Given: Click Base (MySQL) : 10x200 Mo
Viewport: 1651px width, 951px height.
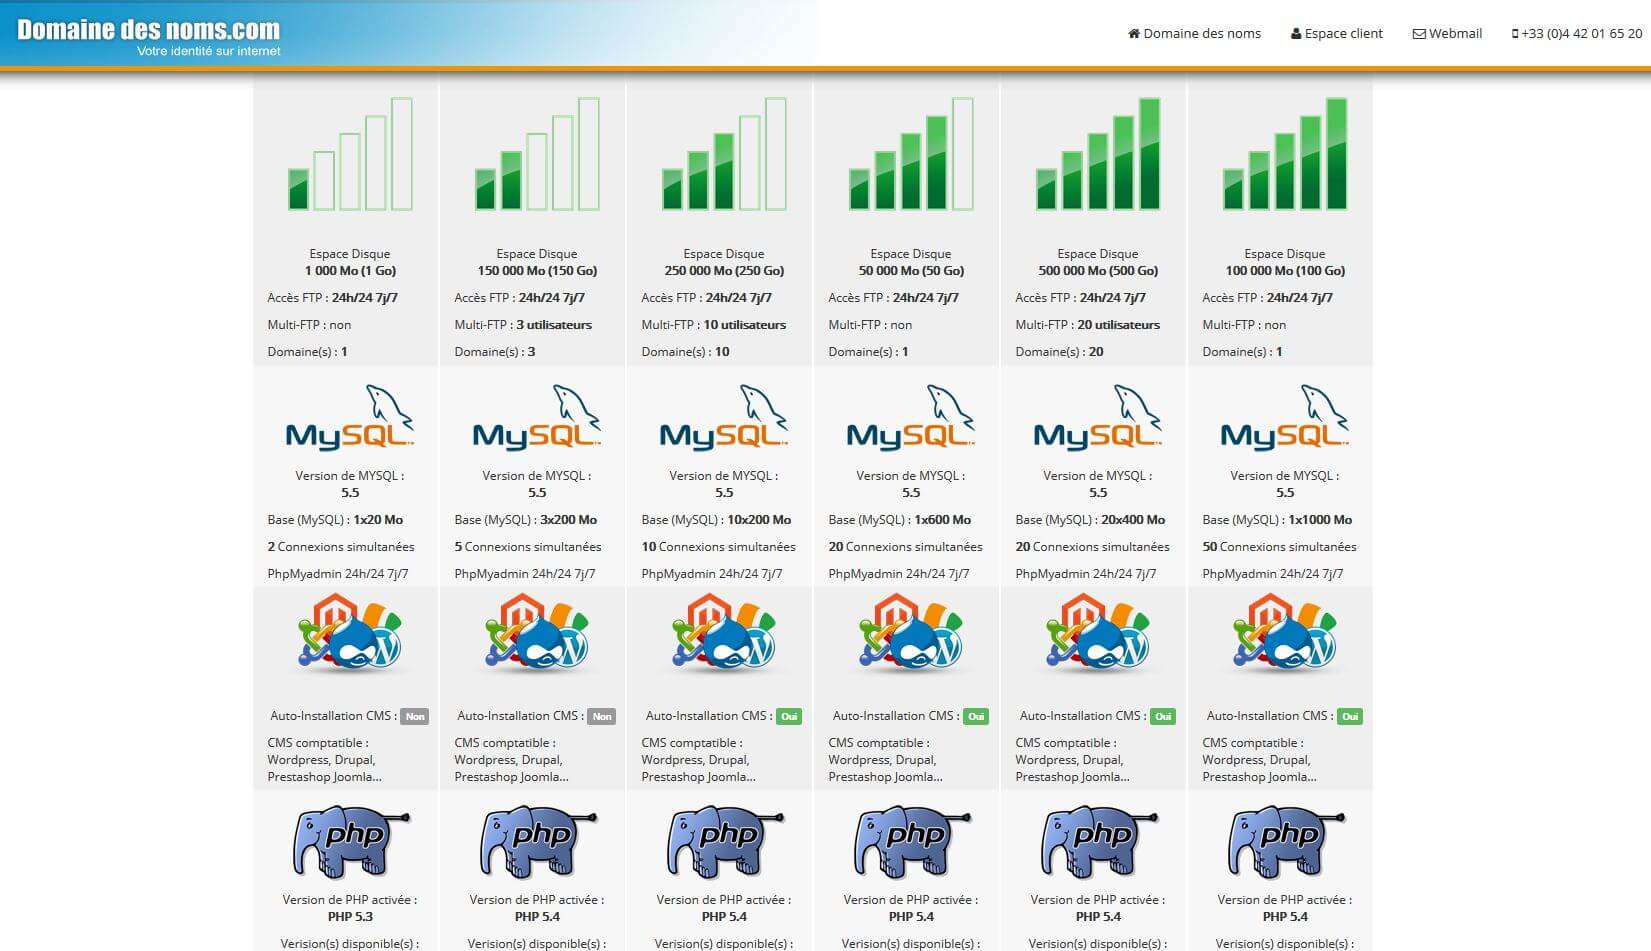Looking at the screenshot, I should [x=716, y=520].
